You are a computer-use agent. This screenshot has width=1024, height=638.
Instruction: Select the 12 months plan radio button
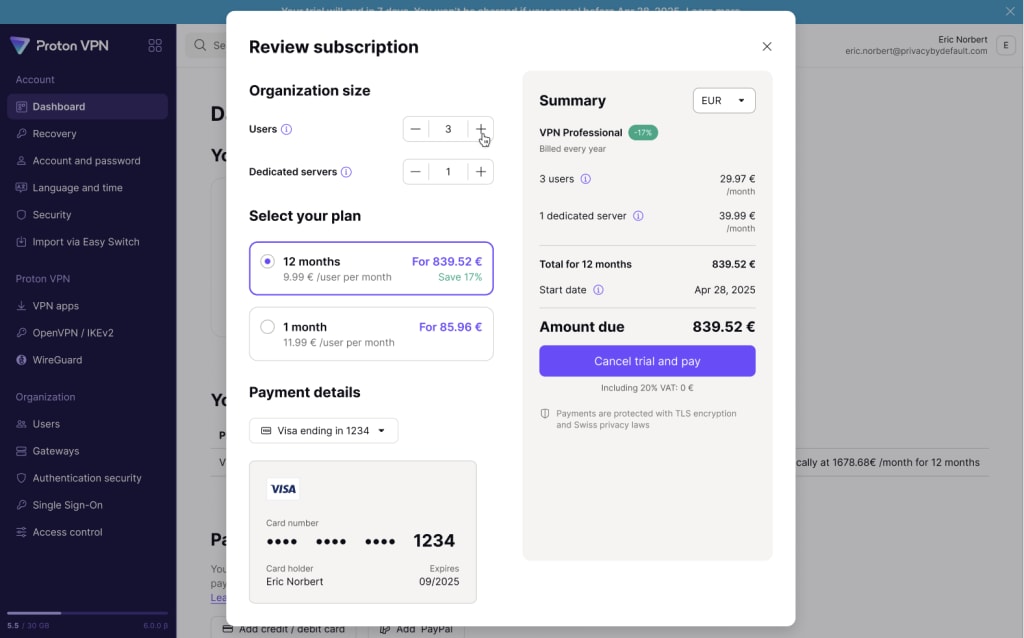267,261
